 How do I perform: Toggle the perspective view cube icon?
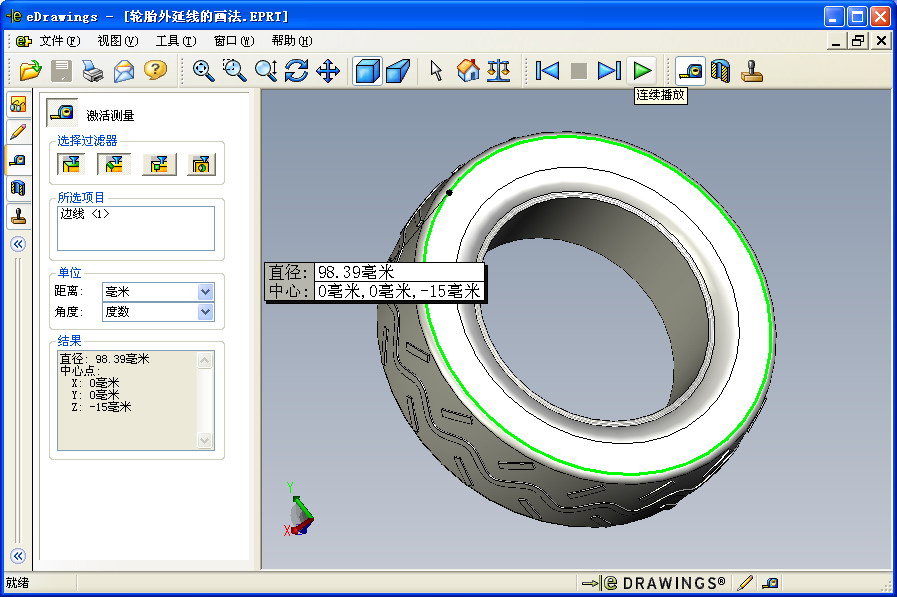click(x=398, y=71)
